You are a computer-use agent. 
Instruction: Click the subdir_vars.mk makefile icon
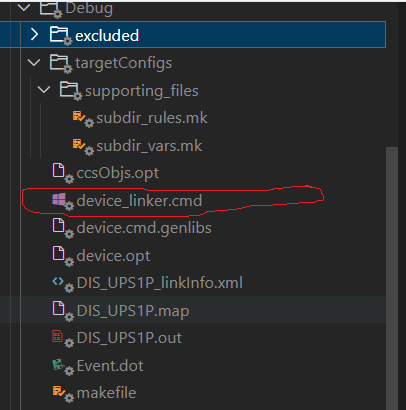(x=82, y=147)
